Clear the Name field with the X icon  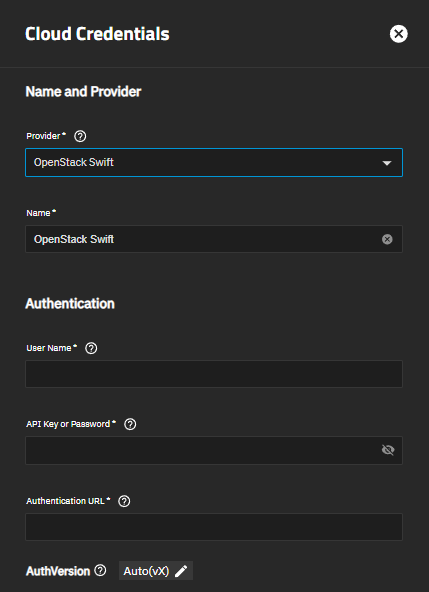387,239
